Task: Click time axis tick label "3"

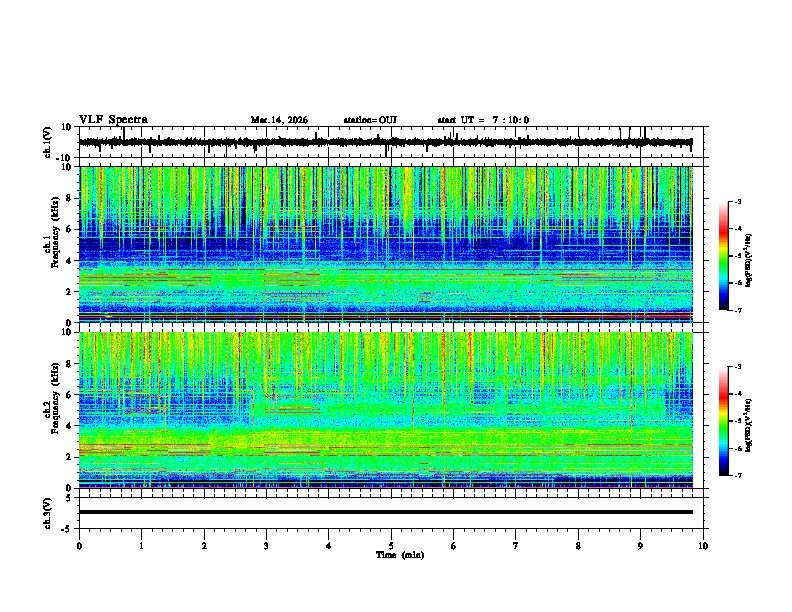Action: (266, 546)
